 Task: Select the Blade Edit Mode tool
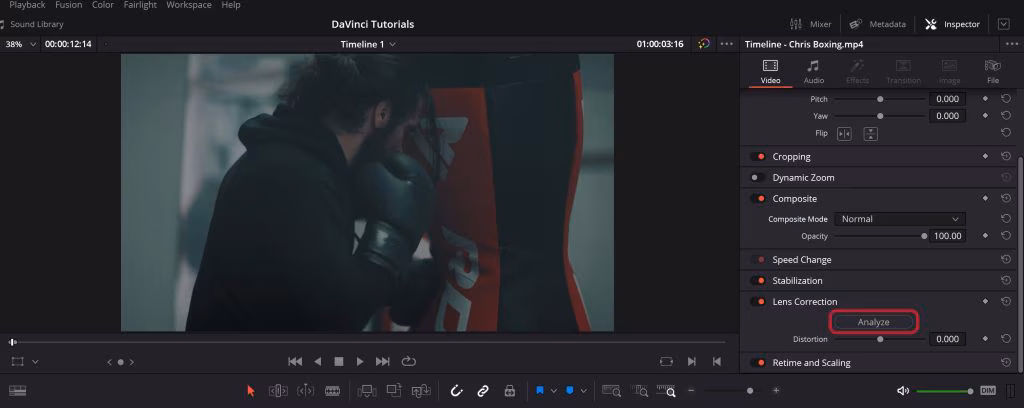[x=332, y=390]
